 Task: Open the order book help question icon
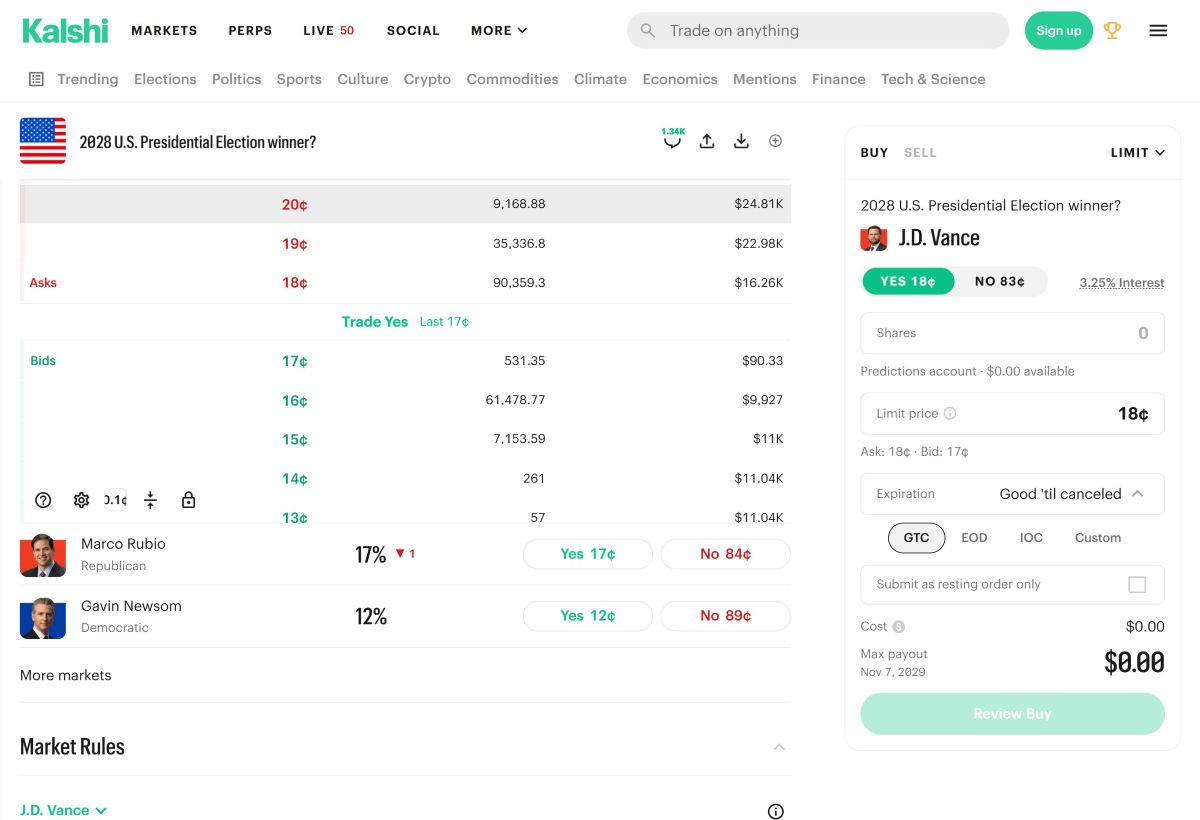click(43, 500)
